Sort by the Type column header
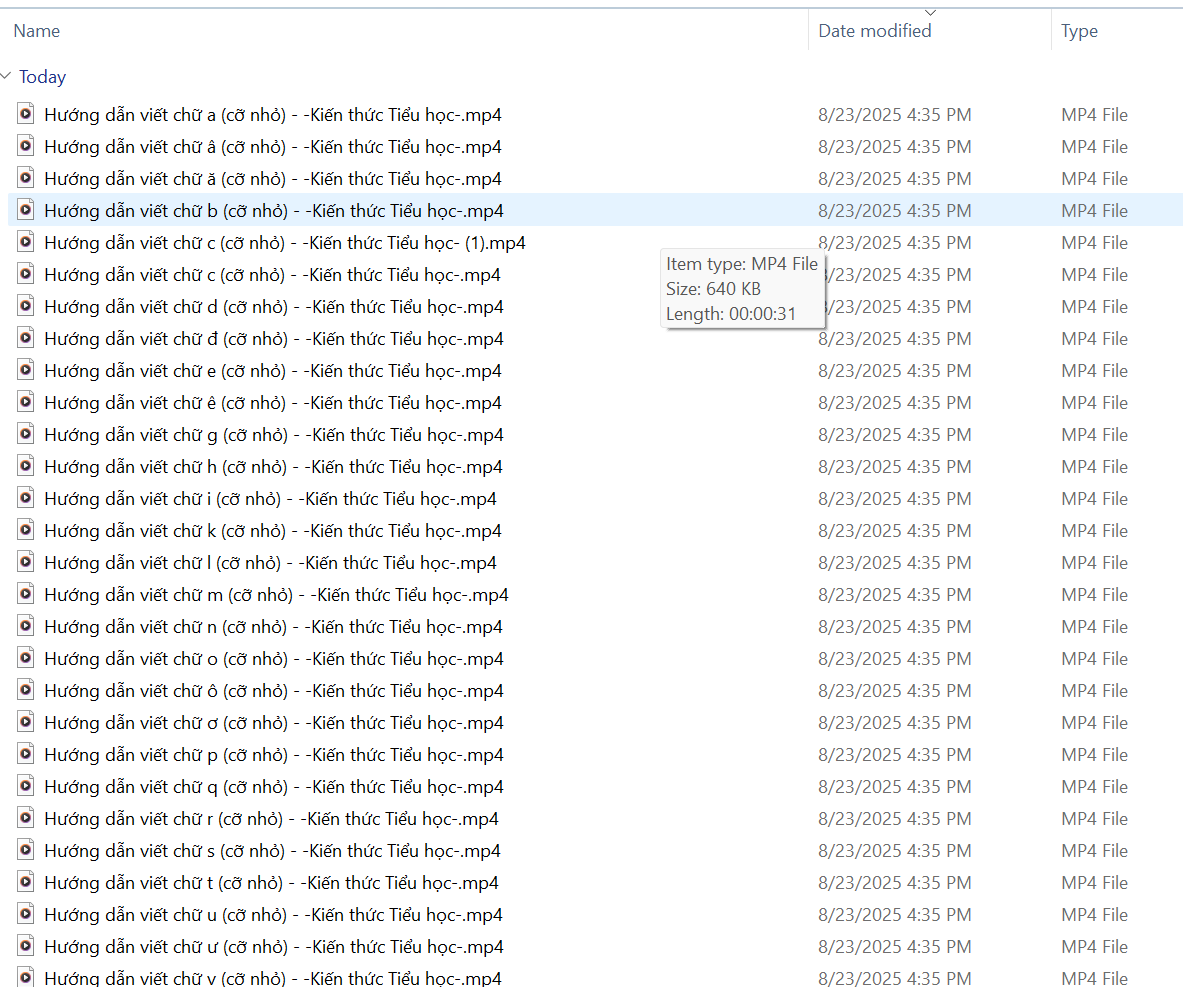 1079,31
